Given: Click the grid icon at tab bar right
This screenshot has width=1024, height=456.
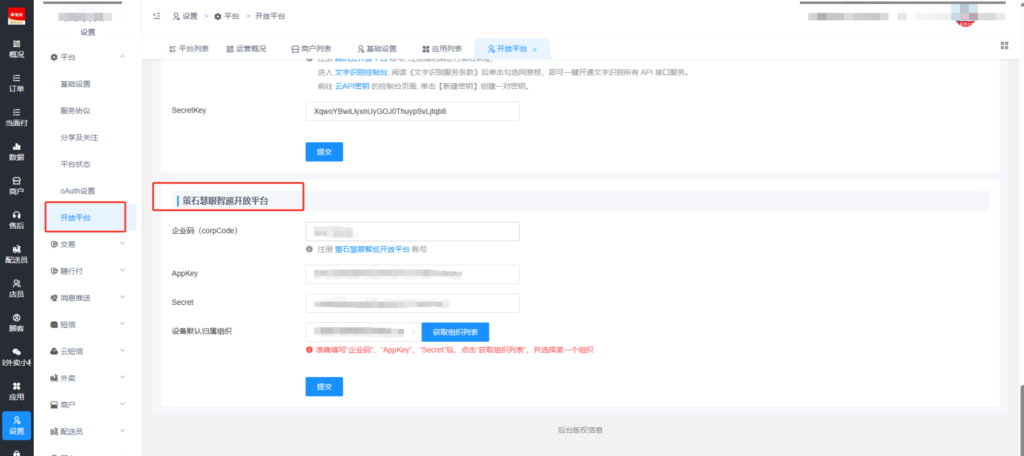Looking at the screenshot, I should tap(1004, 45).
